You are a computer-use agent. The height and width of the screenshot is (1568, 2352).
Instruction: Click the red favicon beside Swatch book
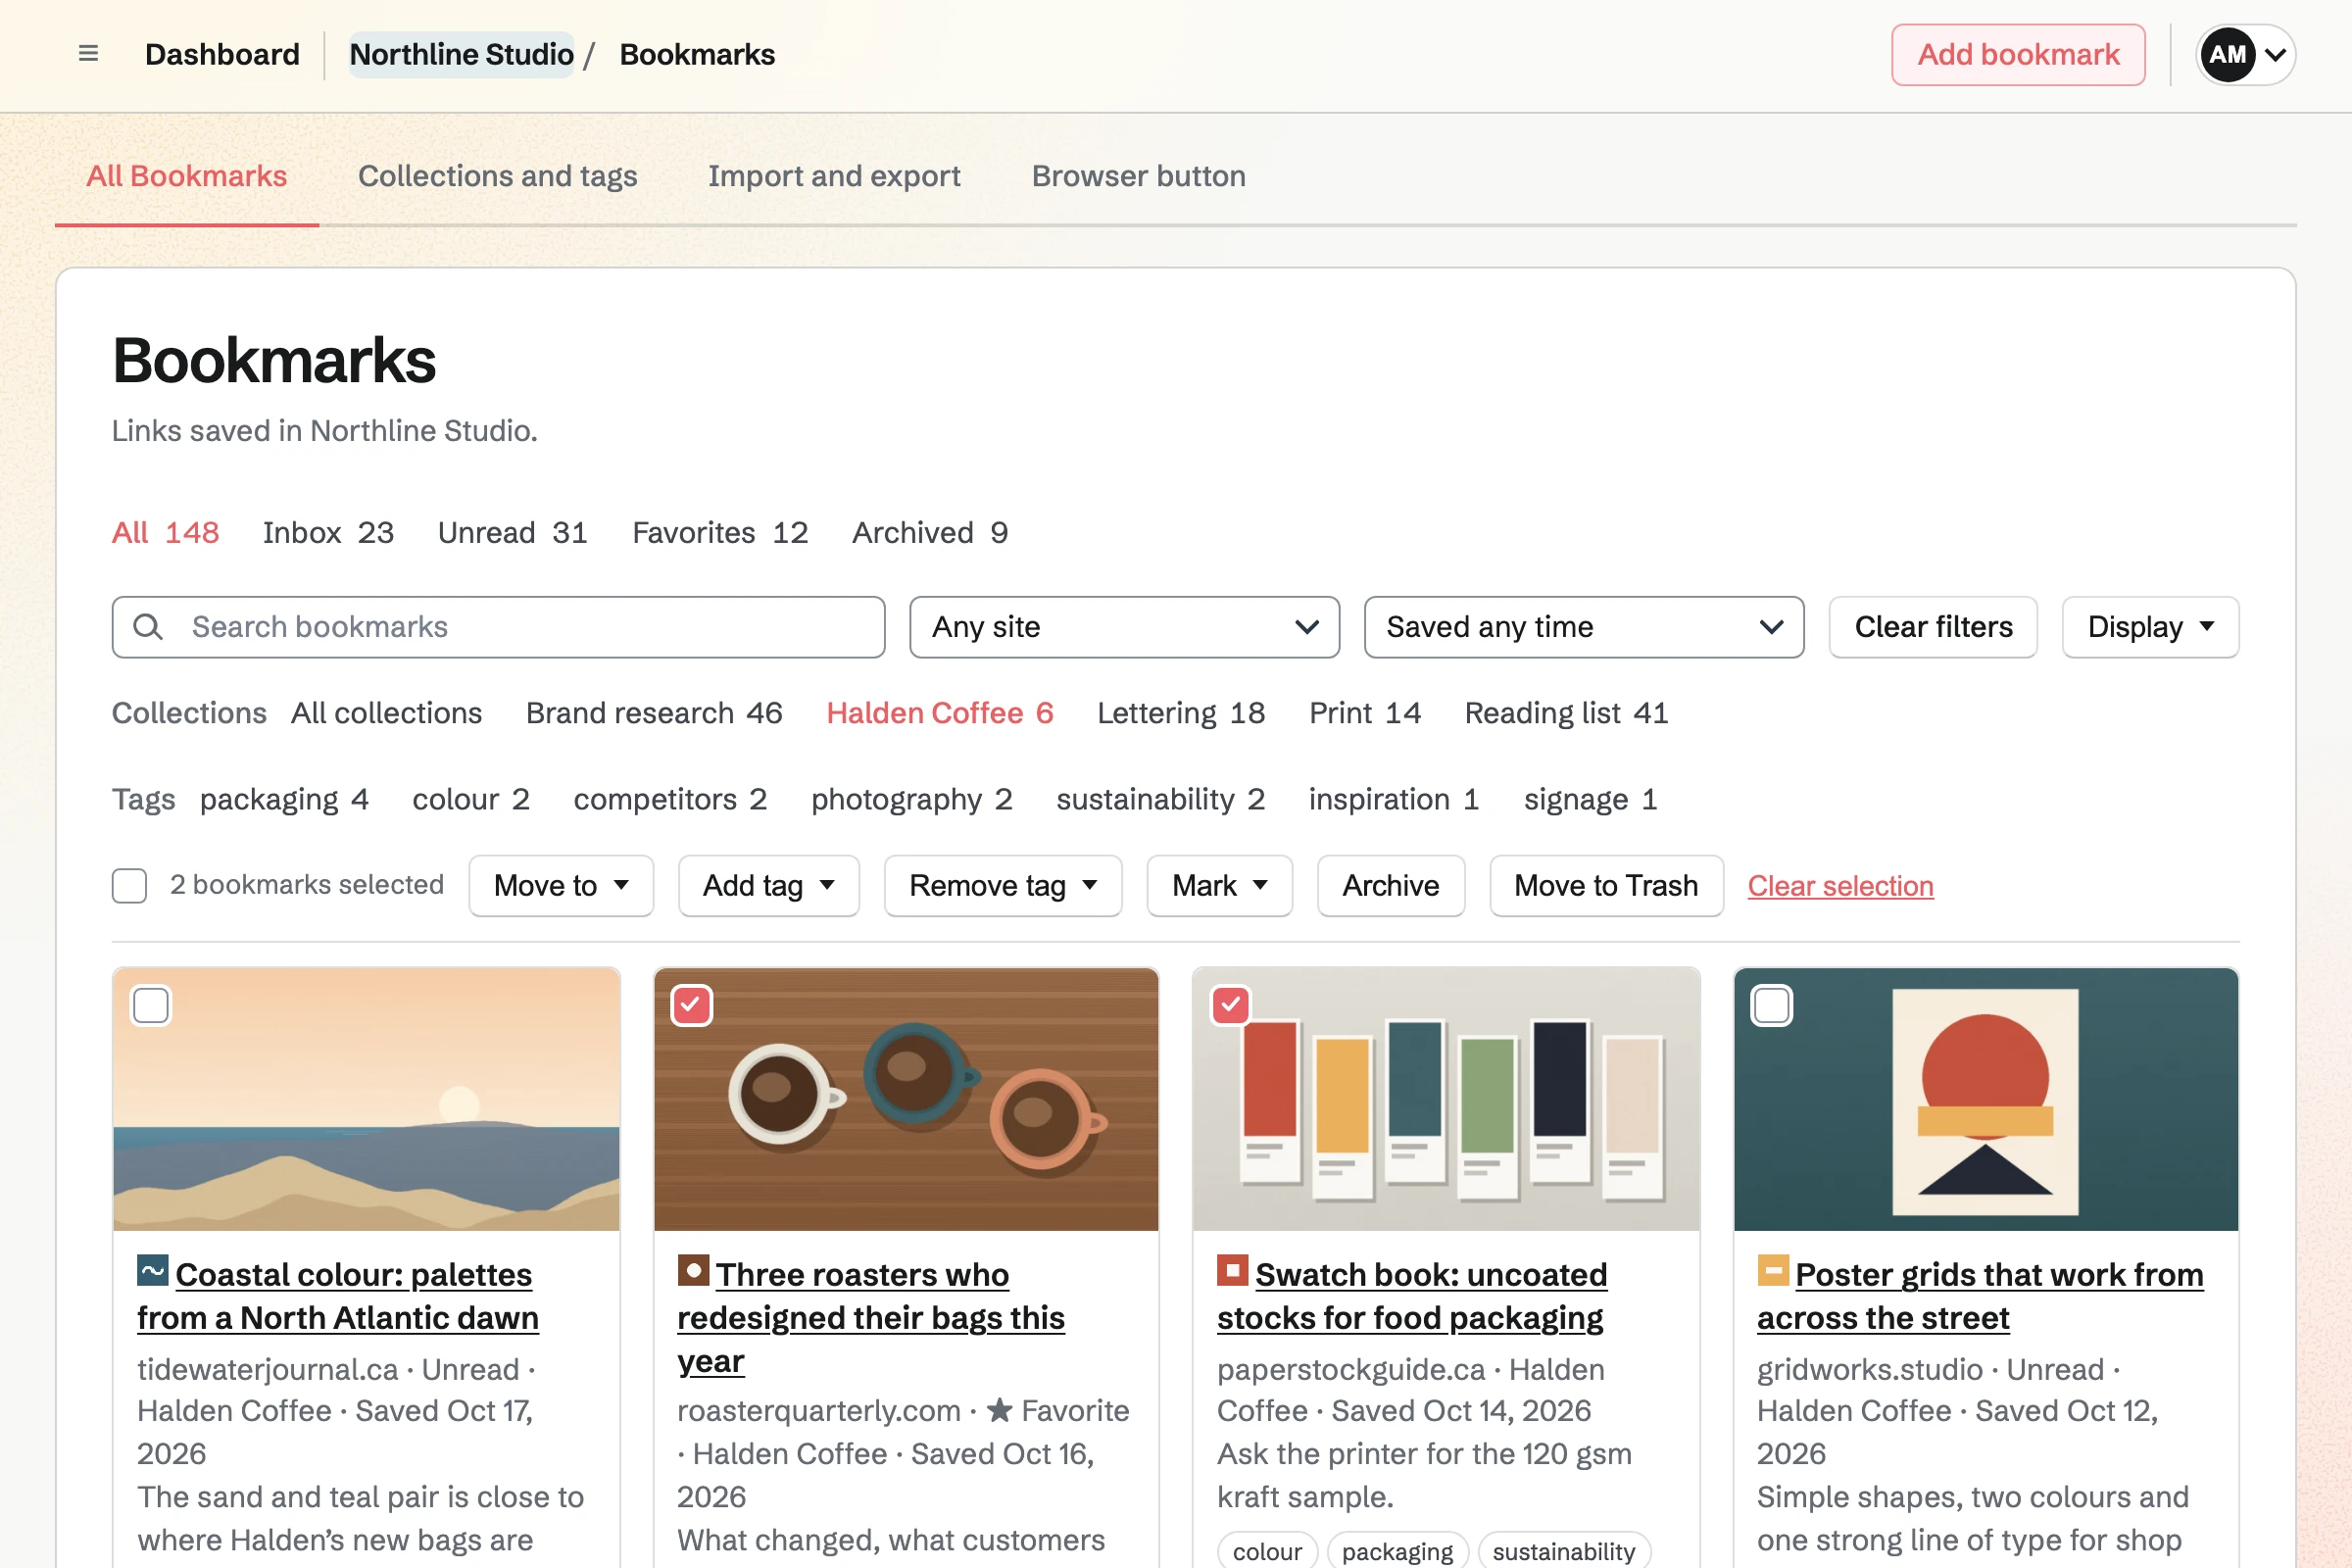click(x=1233, y=1271)
